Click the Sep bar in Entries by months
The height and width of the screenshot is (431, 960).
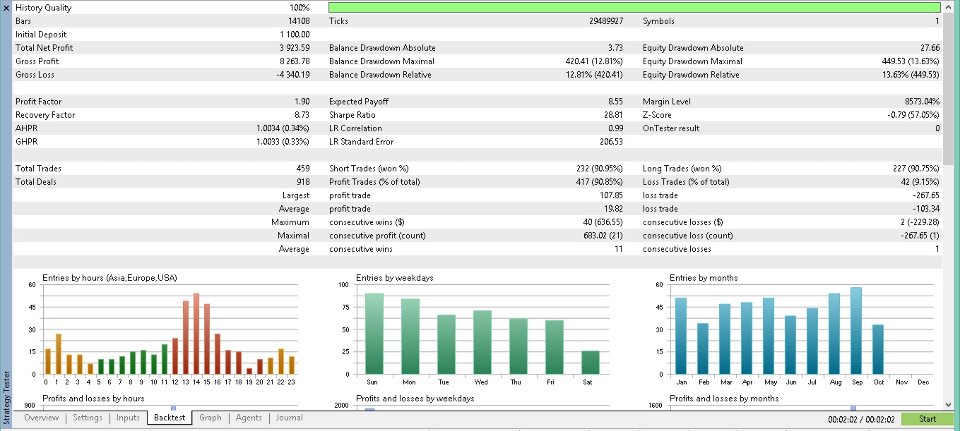[856, 331]
